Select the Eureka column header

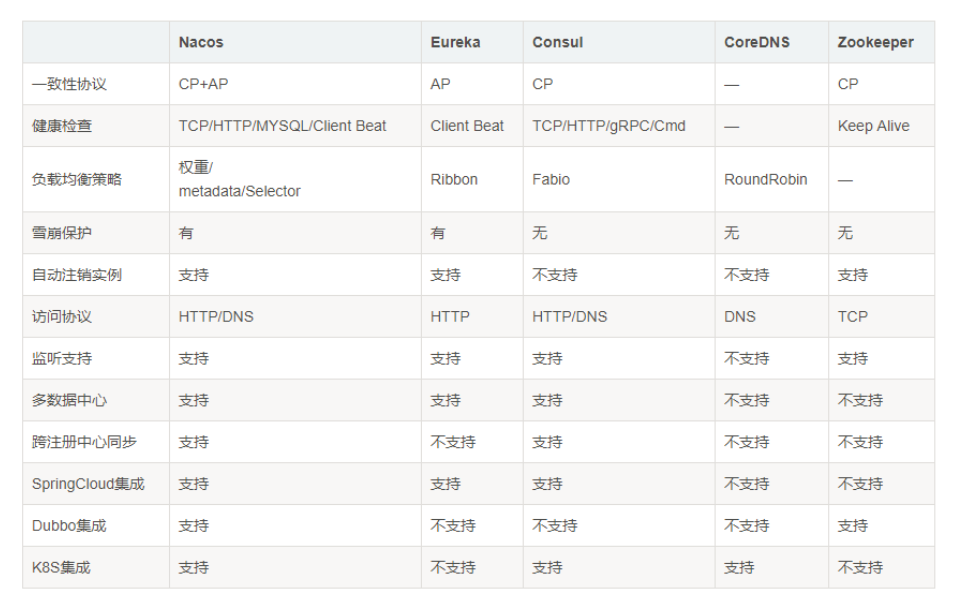455,42
